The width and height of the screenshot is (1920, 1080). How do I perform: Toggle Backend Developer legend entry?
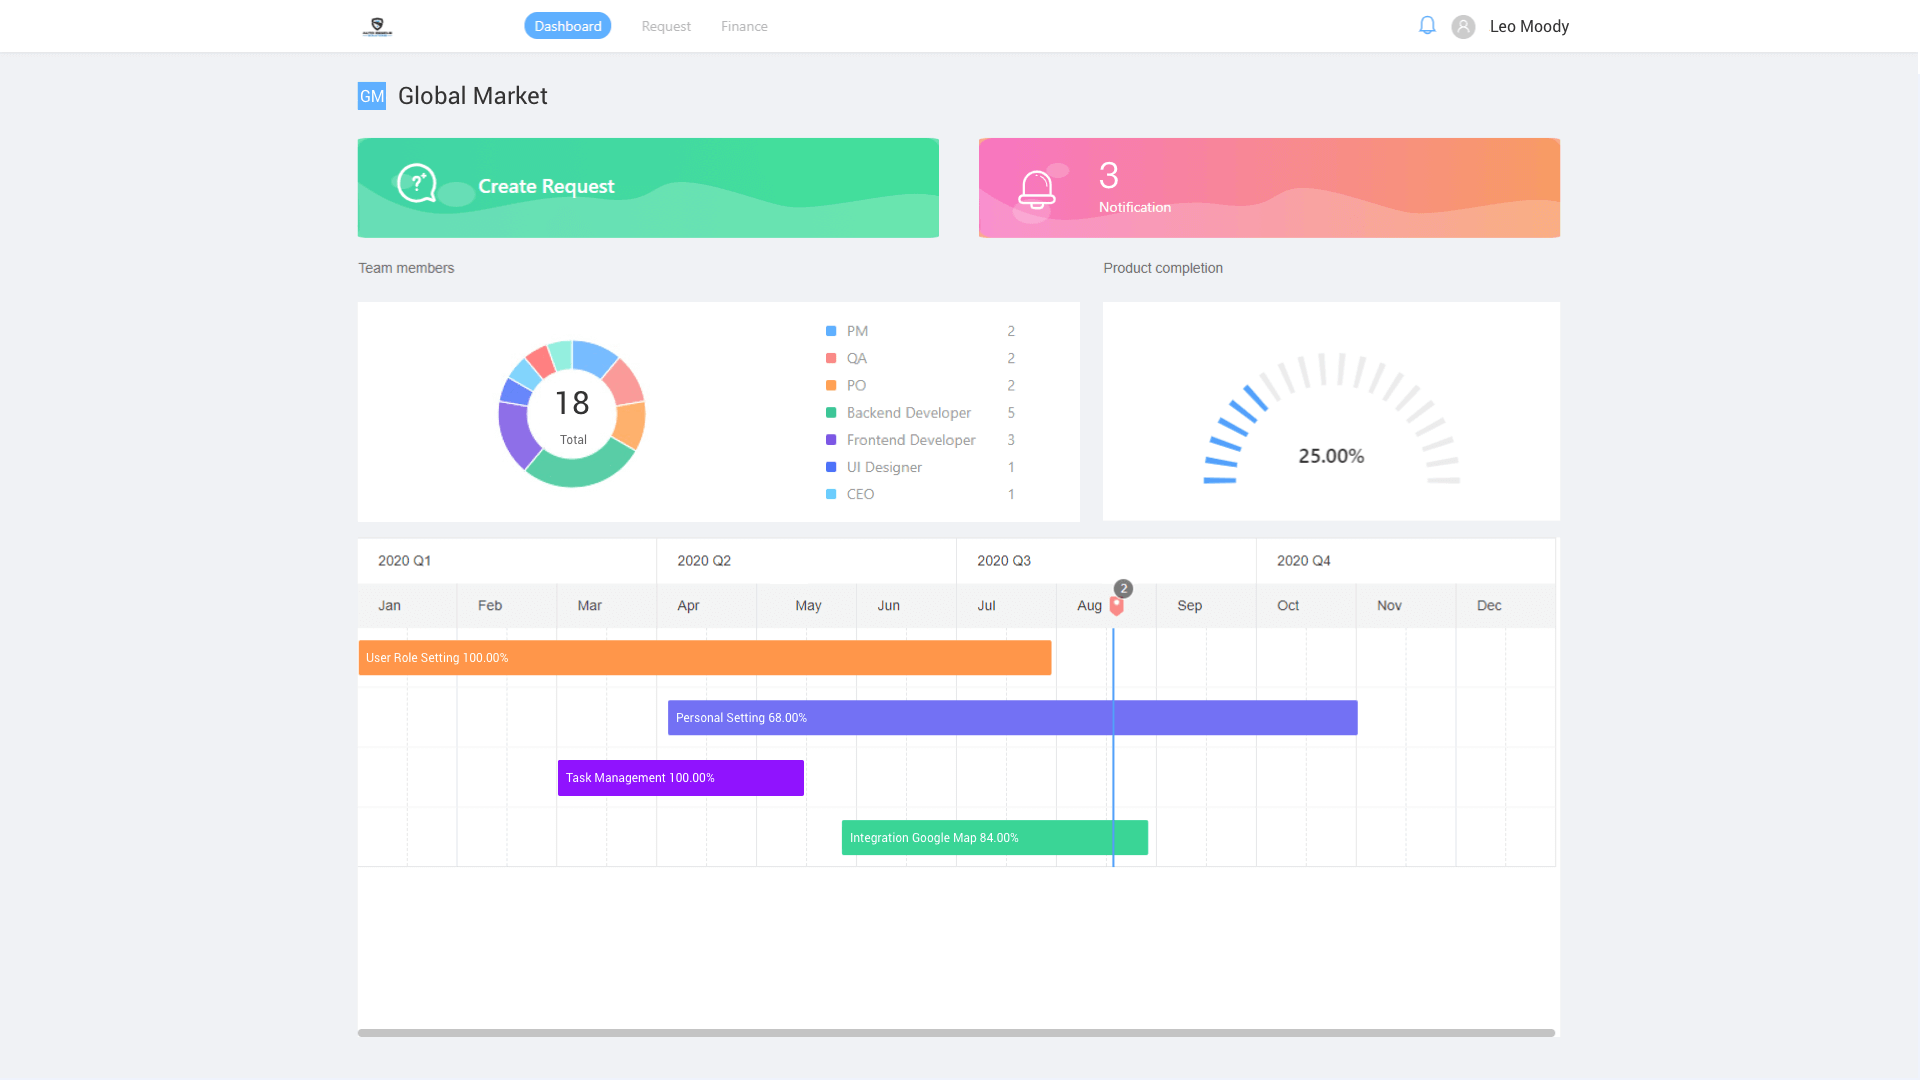click(908, 413)
